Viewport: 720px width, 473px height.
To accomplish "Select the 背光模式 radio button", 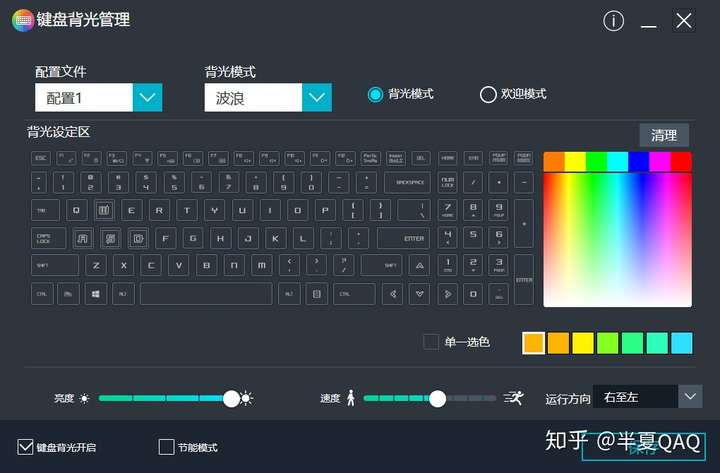I will [375, 95].
